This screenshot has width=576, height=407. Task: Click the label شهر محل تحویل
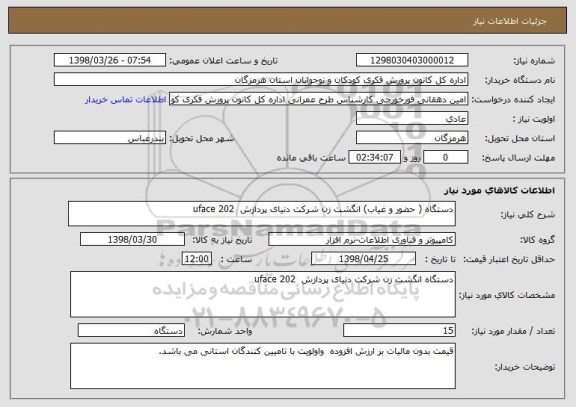202,138
